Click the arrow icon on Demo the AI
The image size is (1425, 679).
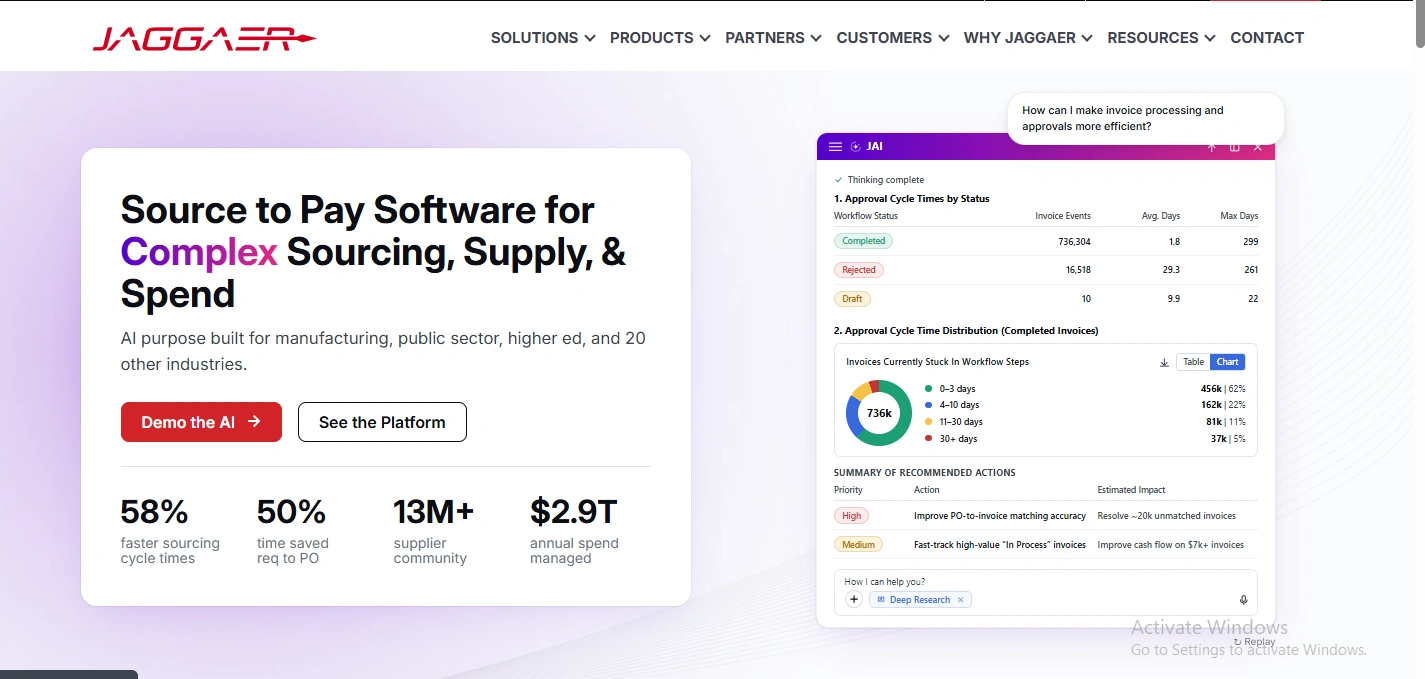[254, 422]
